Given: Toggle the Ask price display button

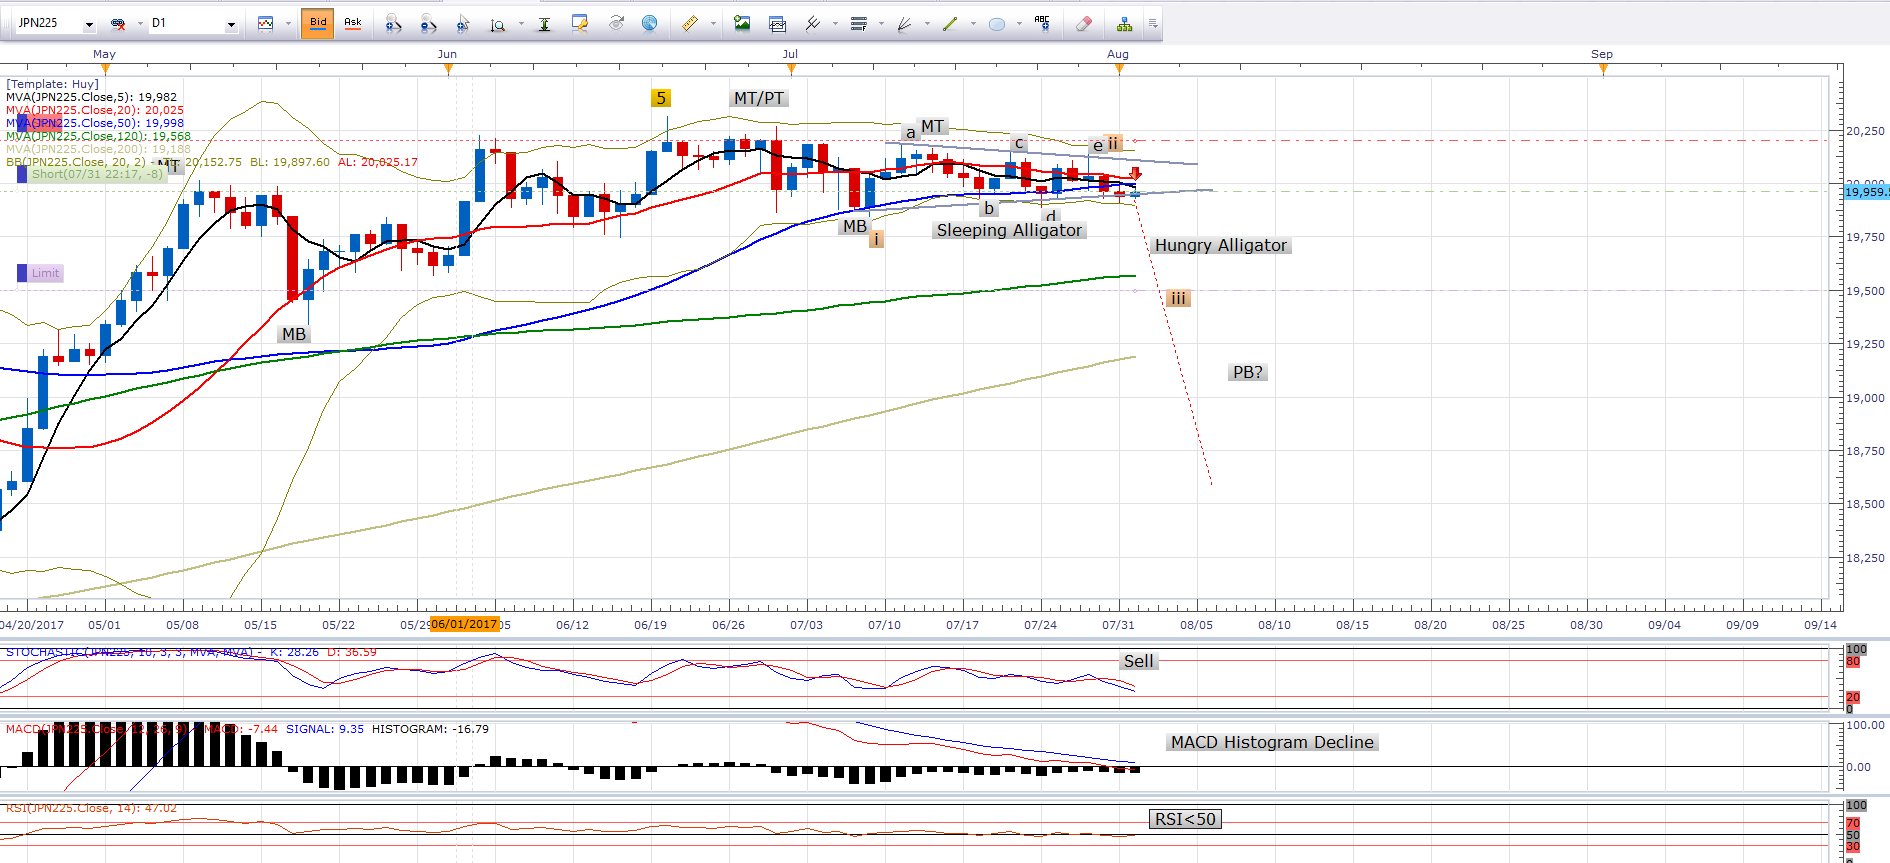Looking at the screenshot, I should 353,23.
